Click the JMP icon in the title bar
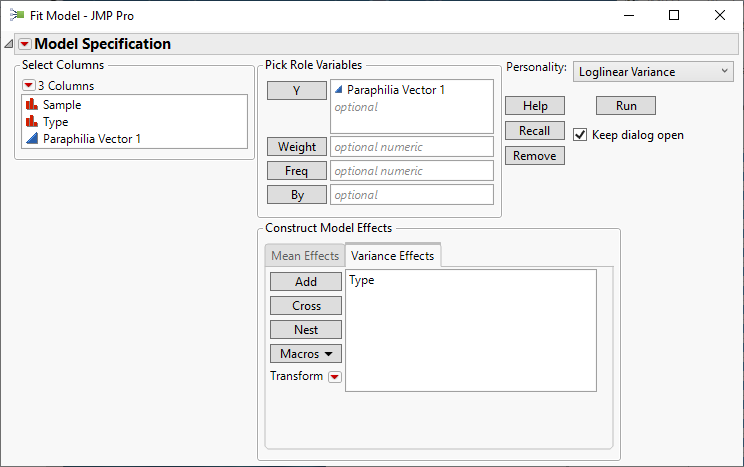 (17, 15)
